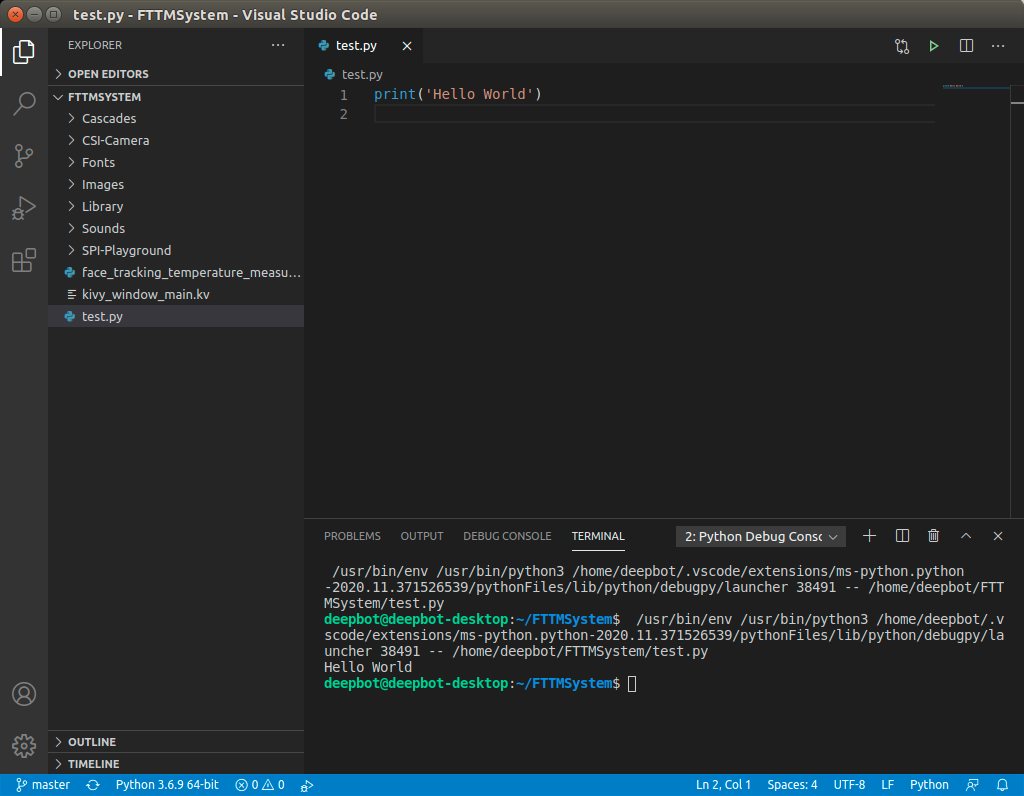
Task: Split the terminal panel
Action: coord(902,536)
